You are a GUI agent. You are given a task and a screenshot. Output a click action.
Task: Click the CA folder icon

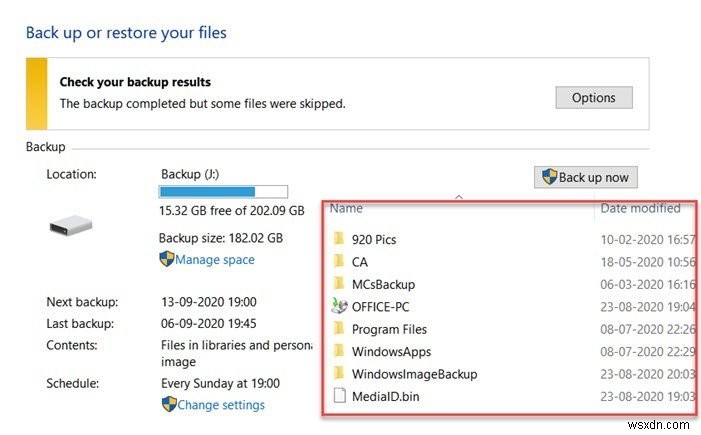coord(339,262)
